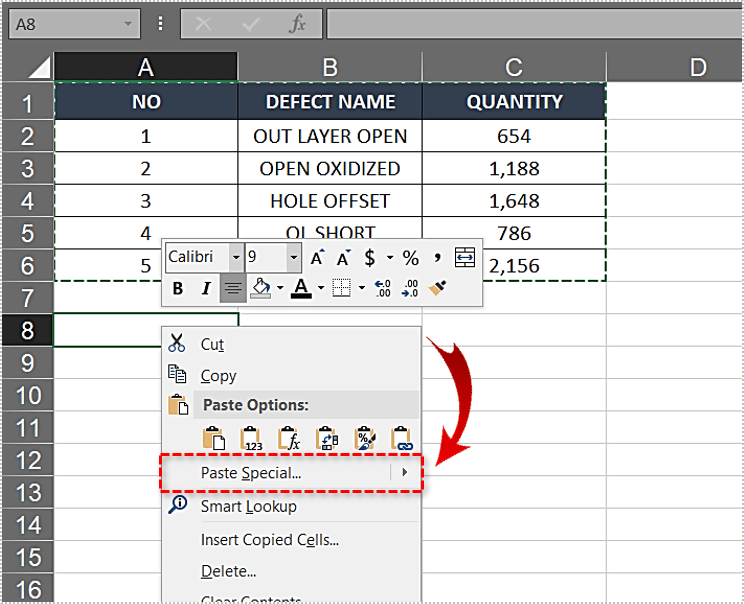Click the Increase Decimal icon
The width and height of the screenshot is (744, 604).
382,289
